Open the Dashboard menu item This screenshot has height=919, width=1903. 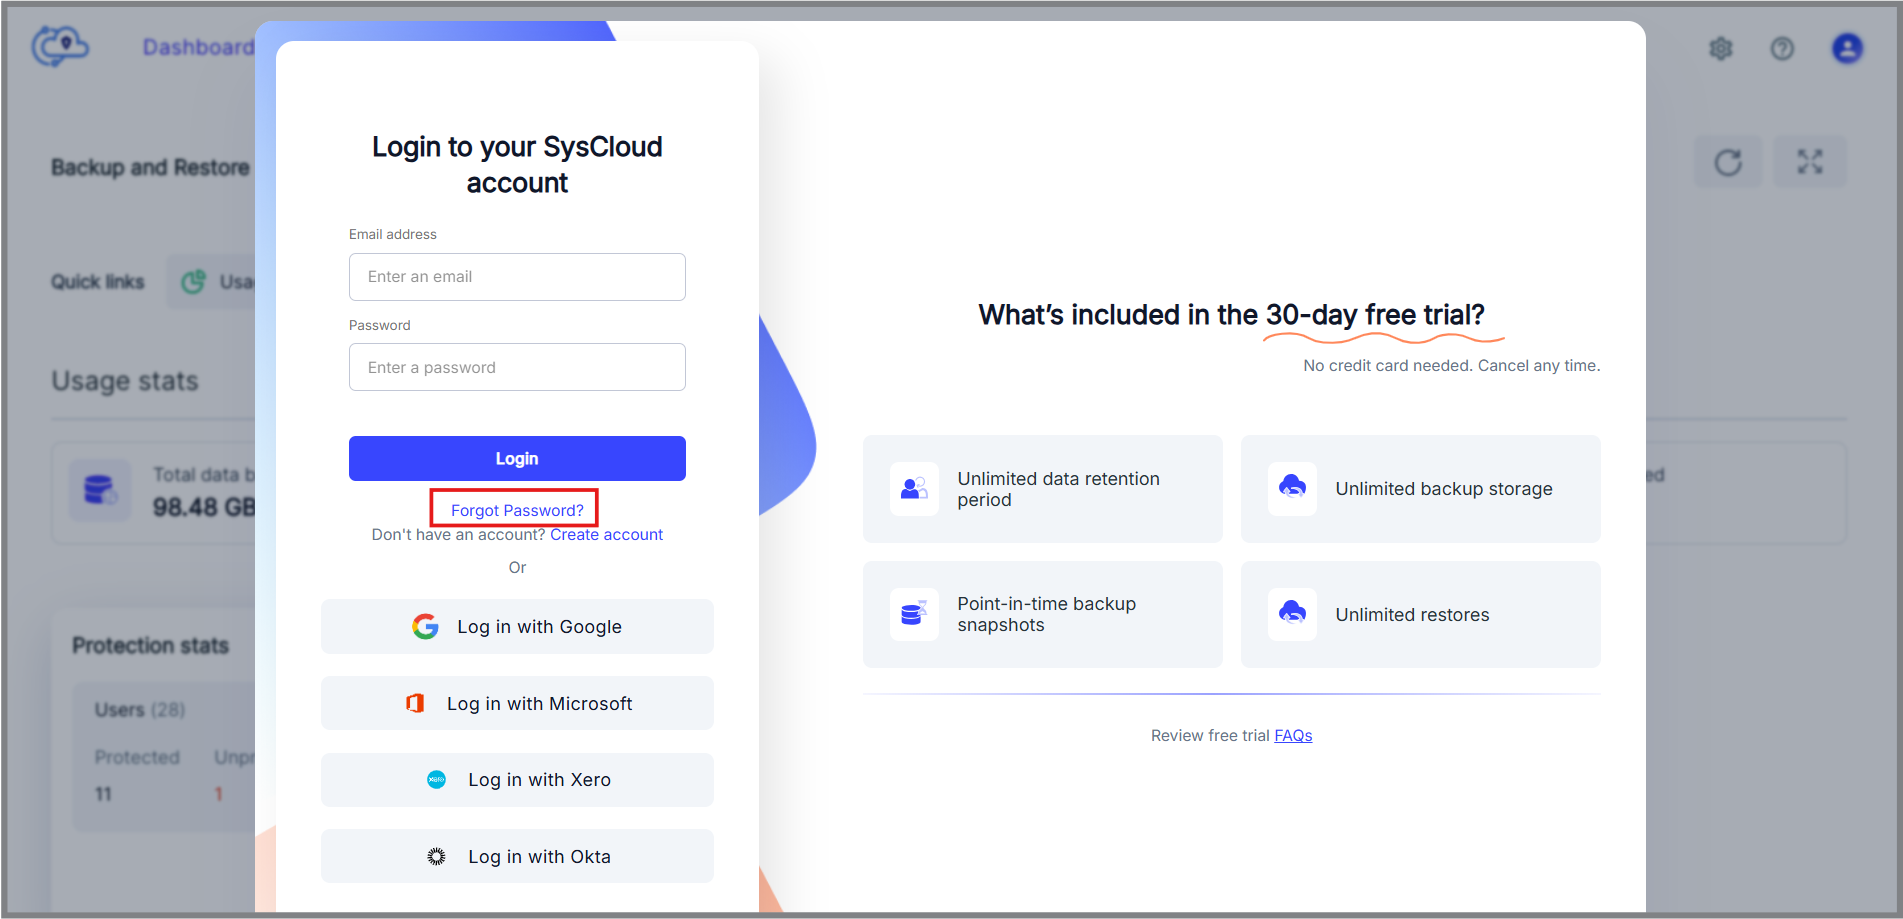click(198, 47)
